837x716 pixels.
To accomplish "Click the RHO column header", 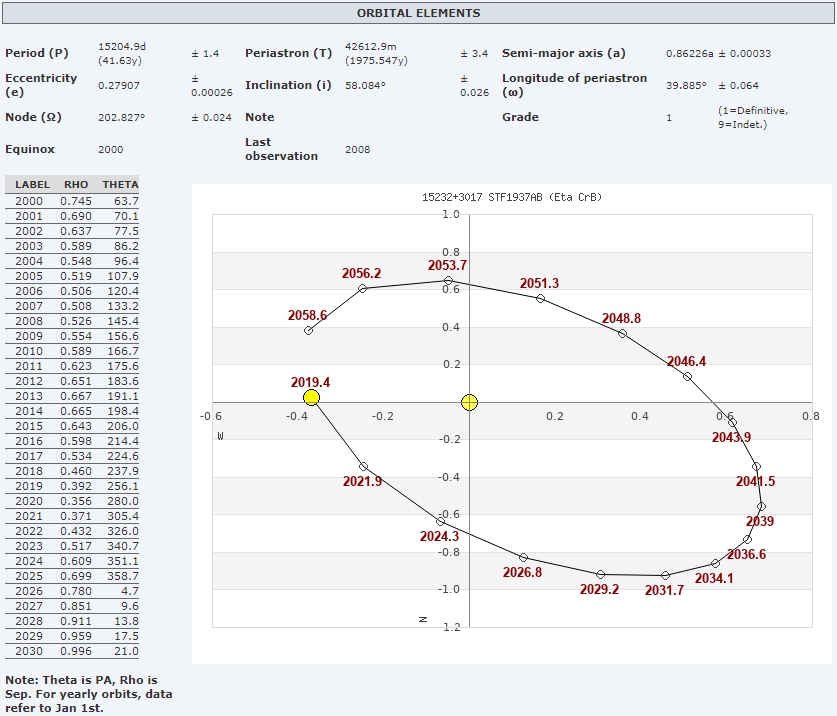I will [76, 185].
